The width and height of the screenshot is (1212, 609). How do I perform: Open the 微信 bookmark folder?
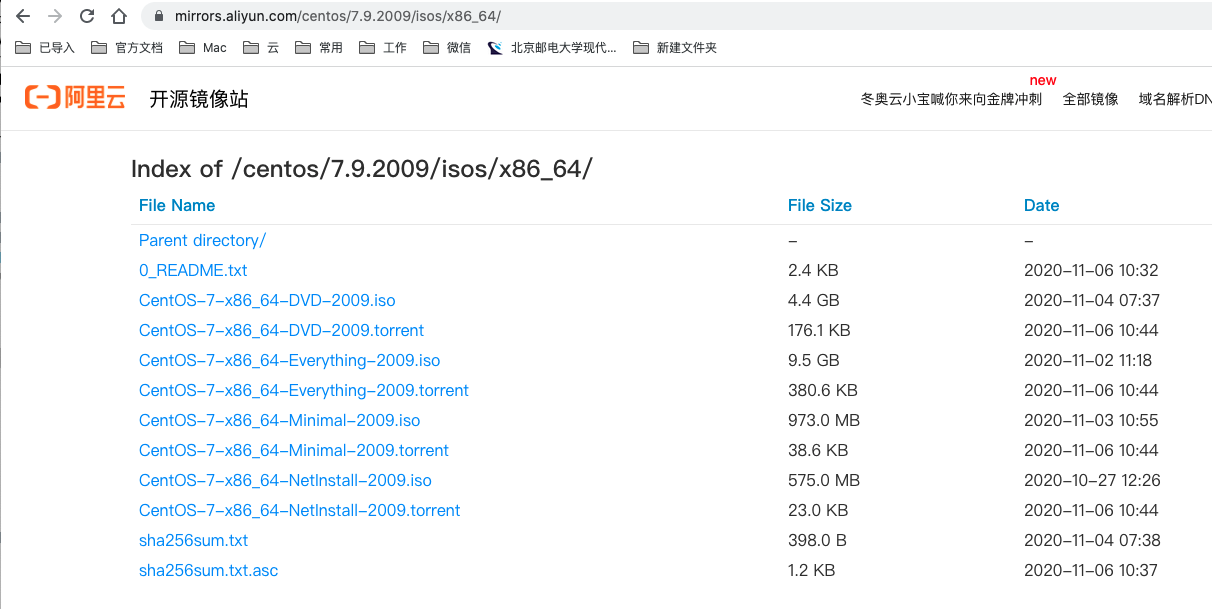point(447,47)
